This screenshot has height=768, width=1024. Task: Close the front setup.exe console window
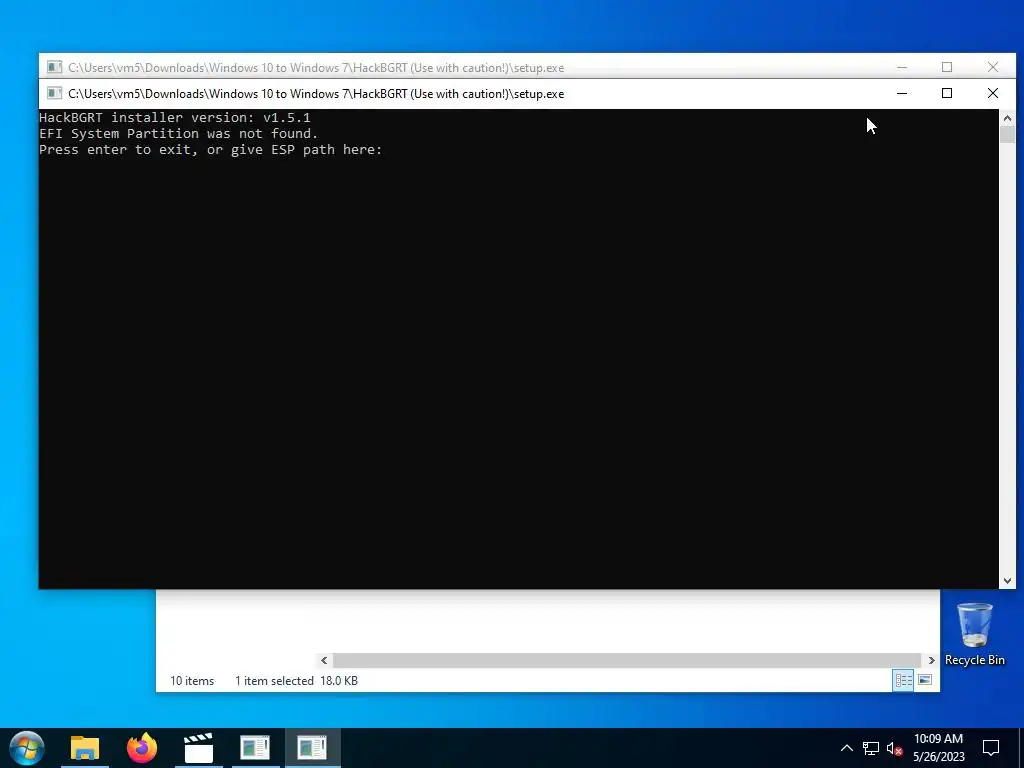pyautogui.click(x=993, y=93)
